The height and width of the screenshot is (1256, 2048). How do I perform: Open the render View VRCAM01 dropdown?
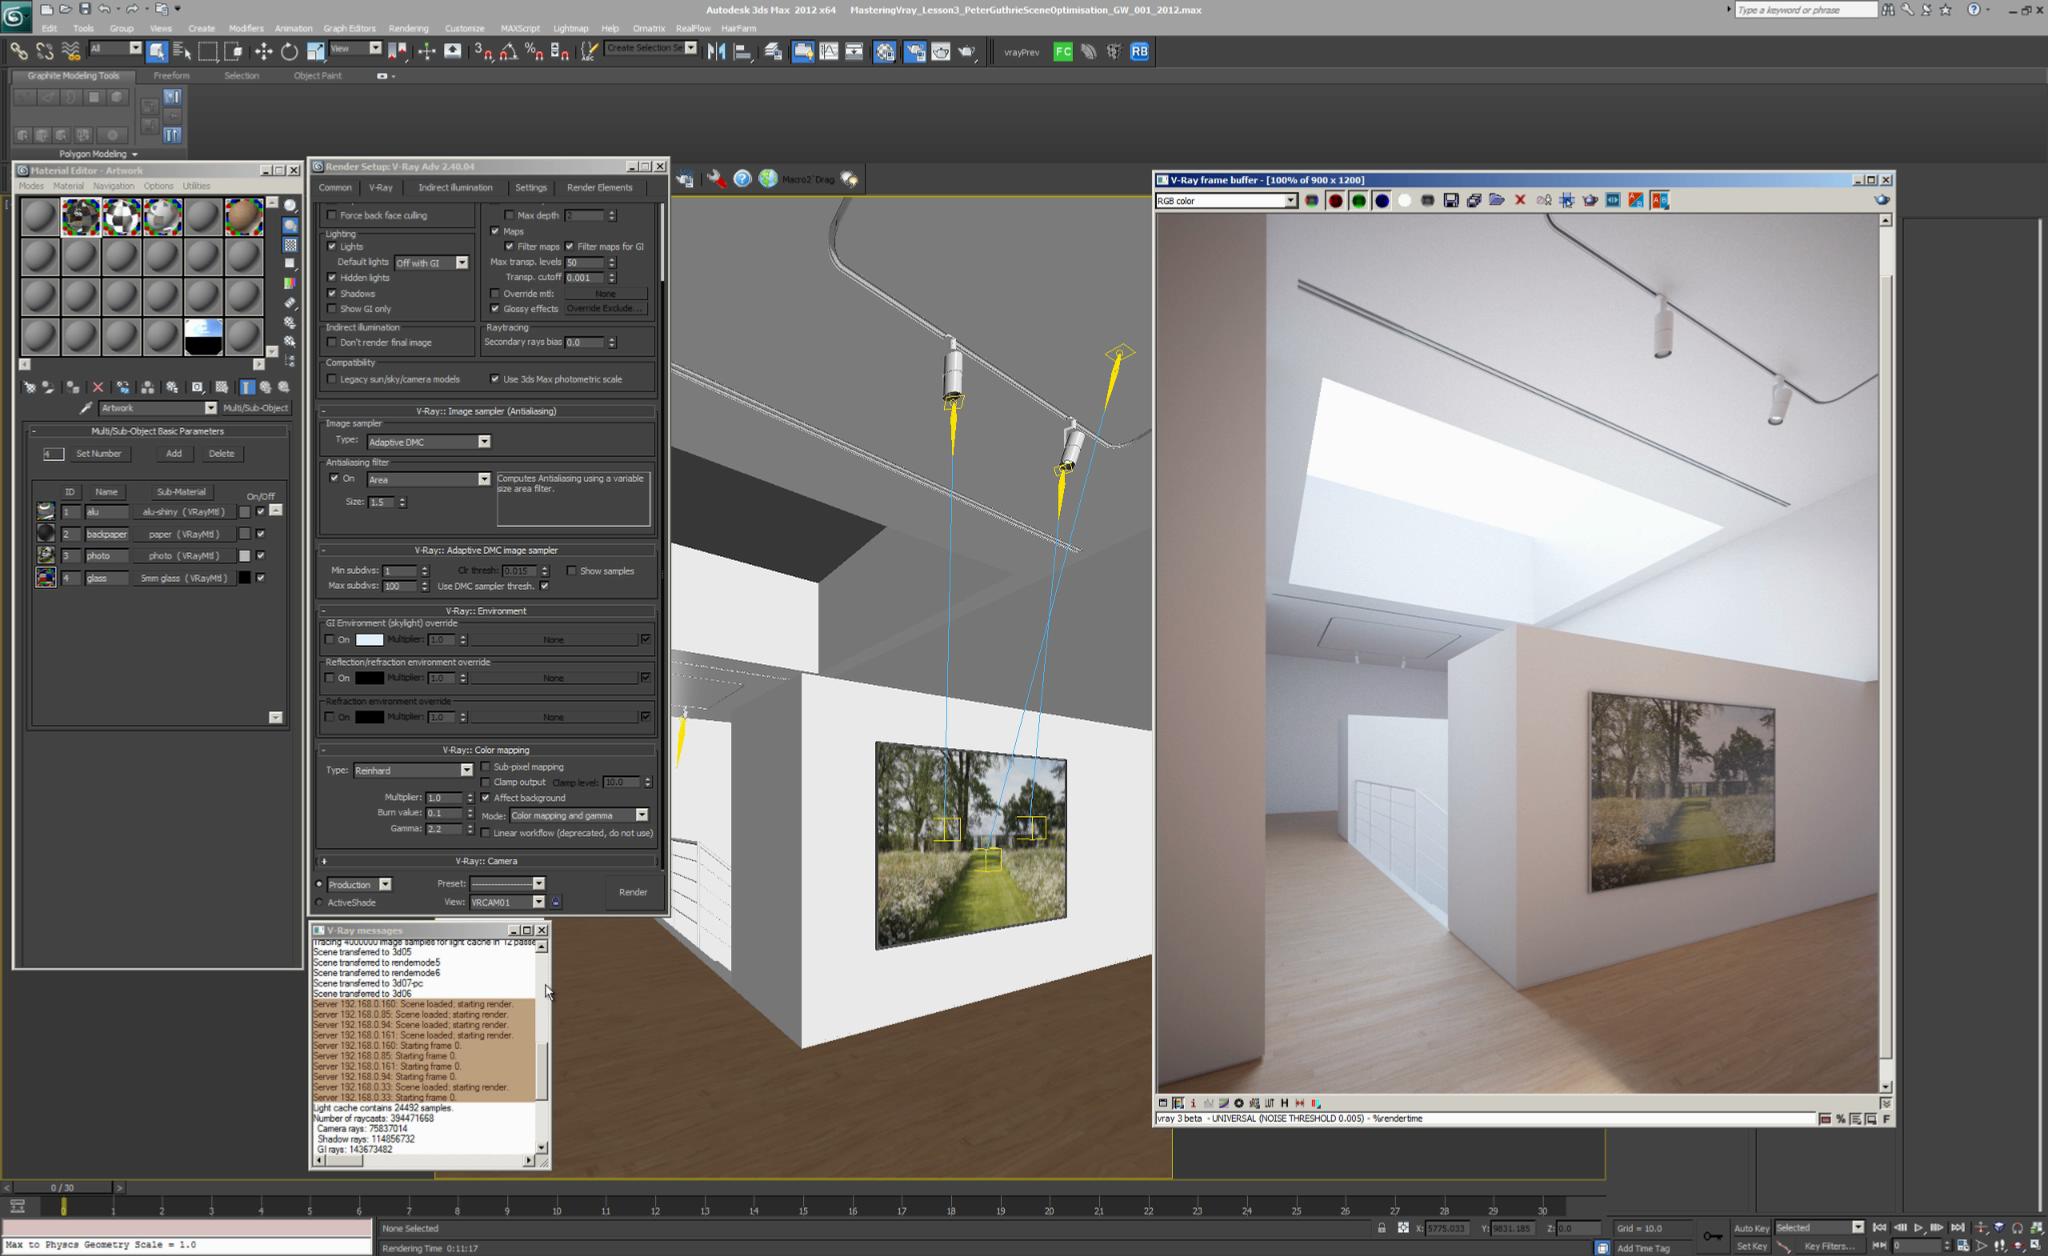pos(507,902)
